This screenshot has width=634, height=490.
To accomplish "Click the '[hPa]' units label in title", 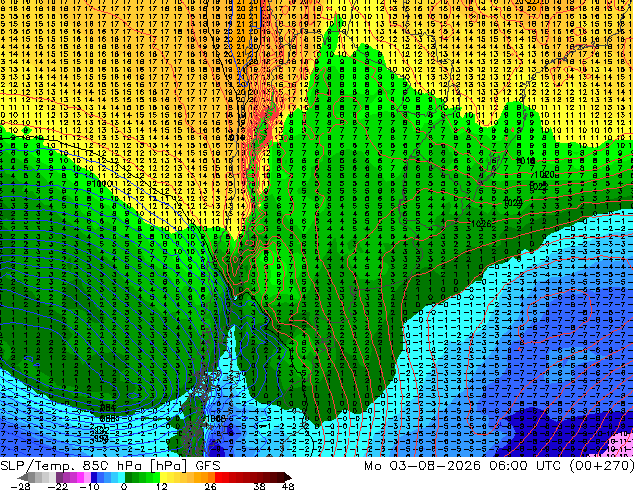I will click(169, 466).
